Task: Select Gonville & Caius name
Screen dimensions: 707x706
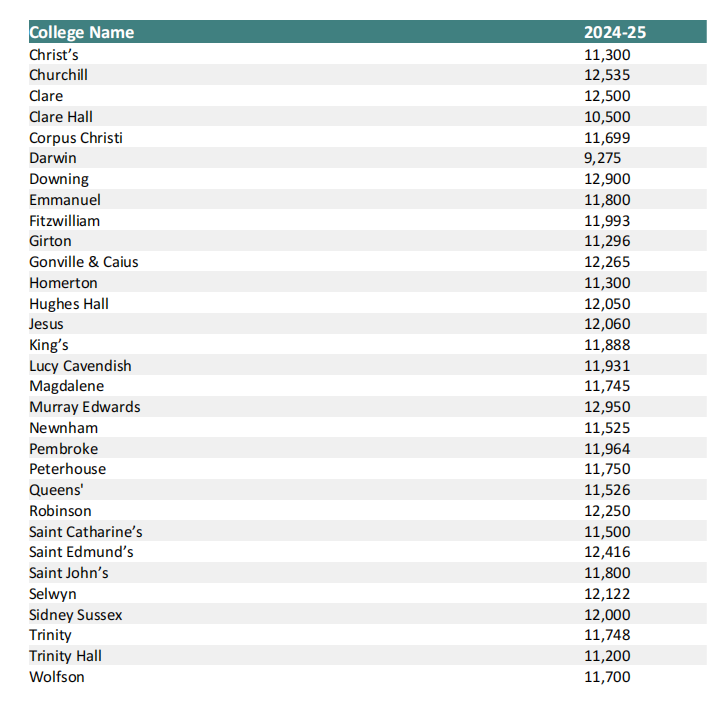Action: (x=84, y=262)
